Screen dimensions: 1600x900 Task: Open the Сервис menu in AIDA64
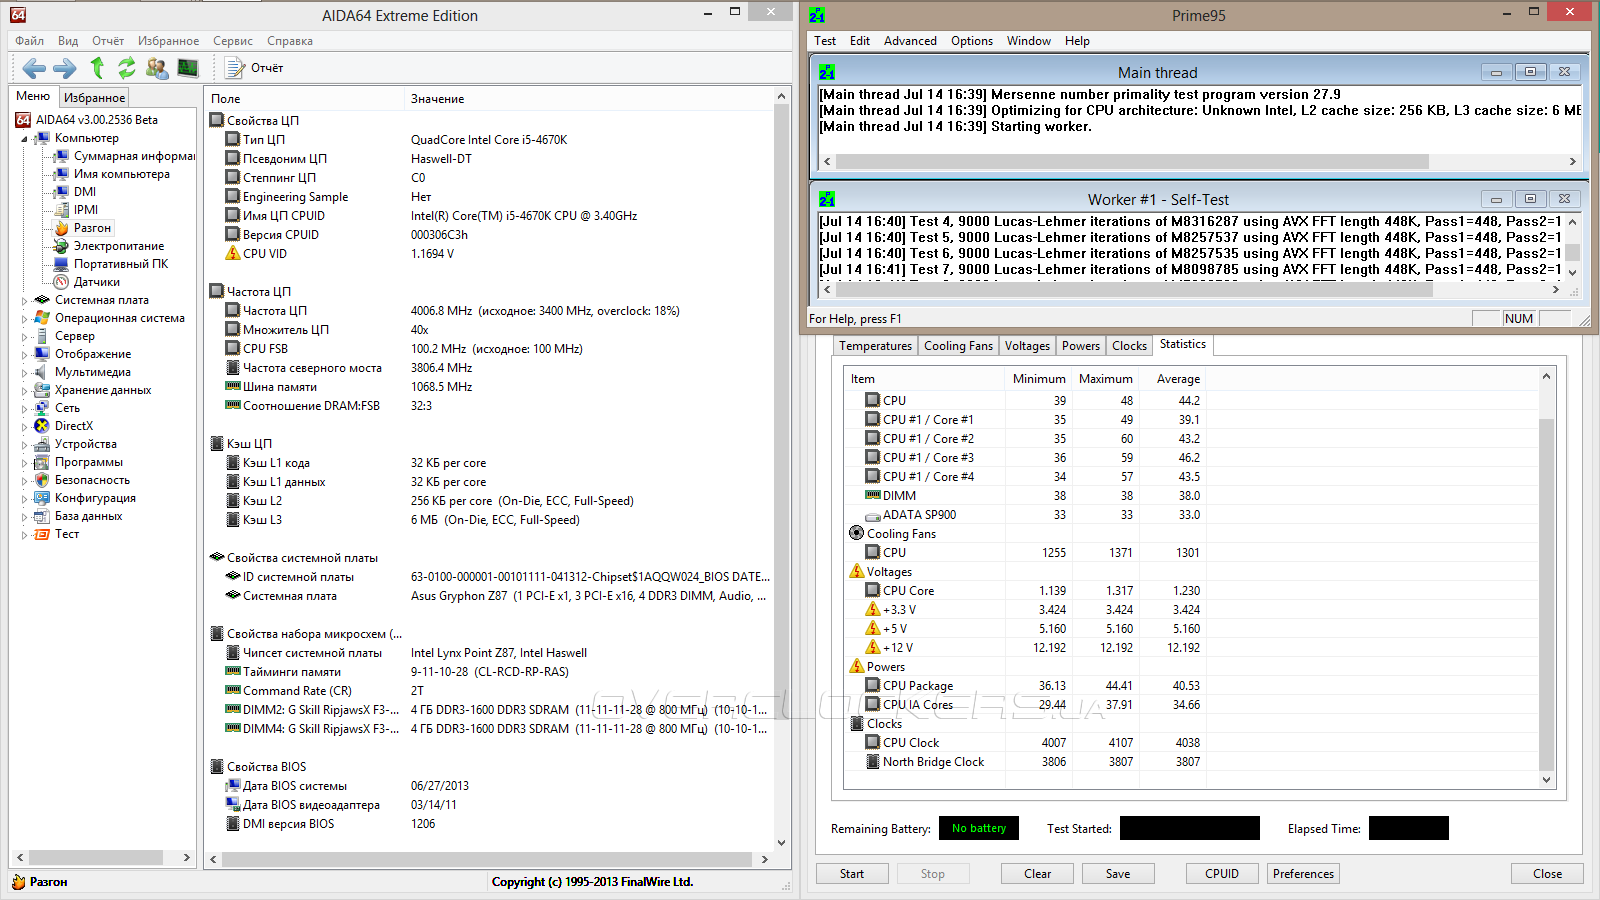(232, 41)
